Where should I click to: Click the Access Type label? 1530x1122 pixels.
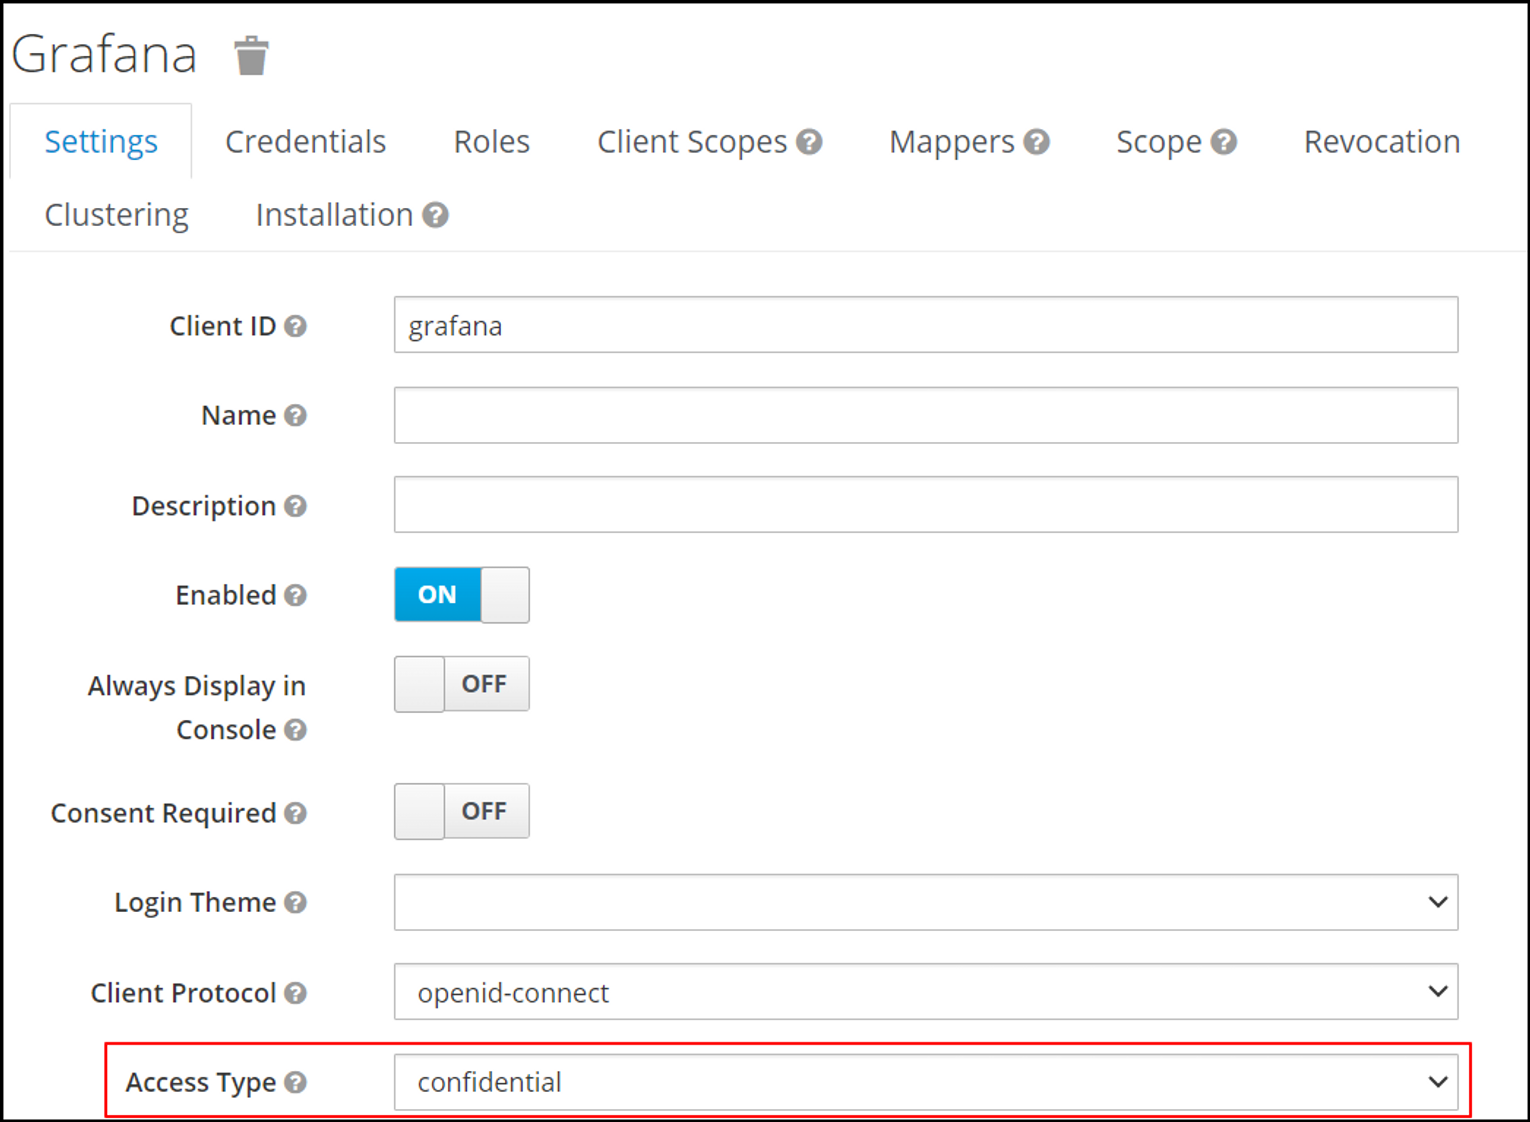click(x=200, y=1082)
